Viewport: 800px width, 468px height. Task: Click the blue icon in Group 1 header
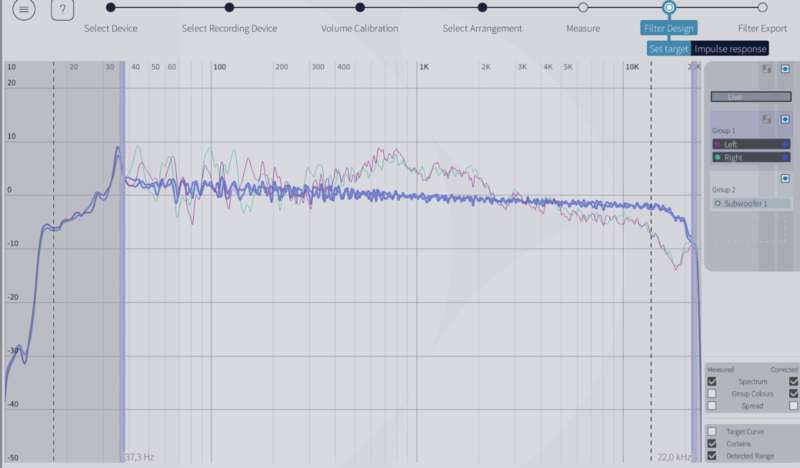[x=786, y=119]
